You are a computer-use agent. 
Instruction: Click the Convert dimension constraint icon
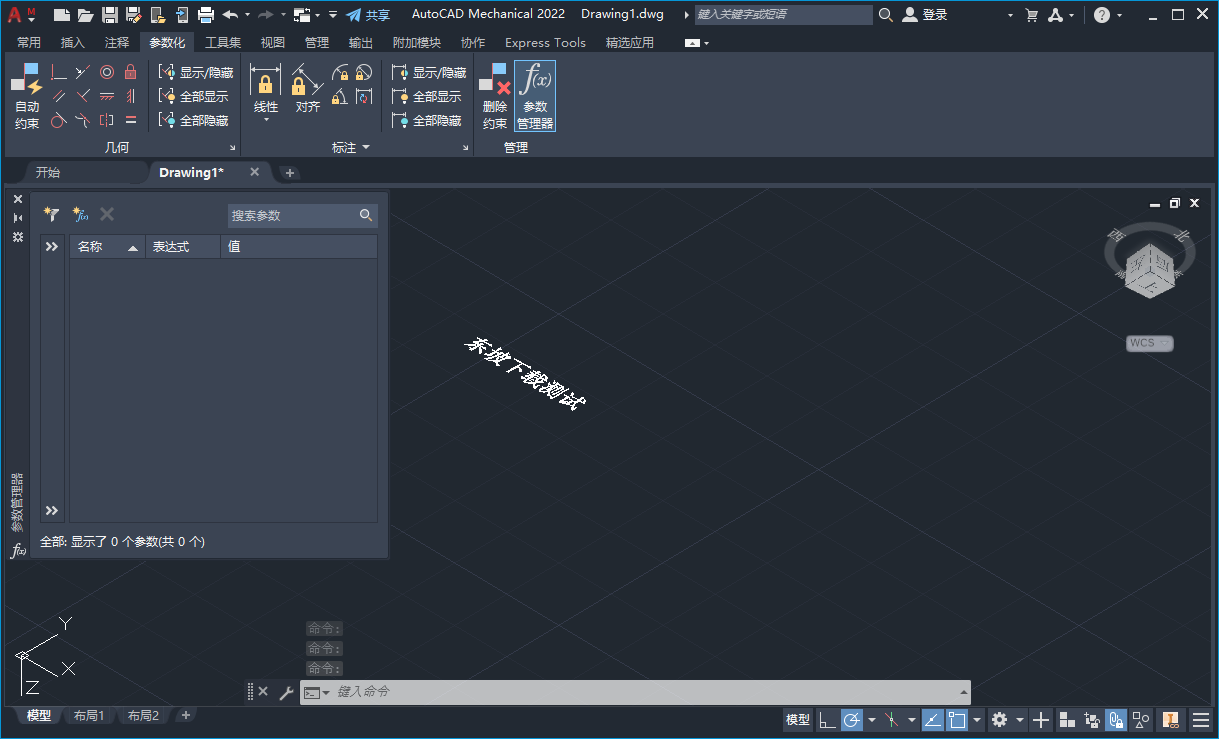364,96
